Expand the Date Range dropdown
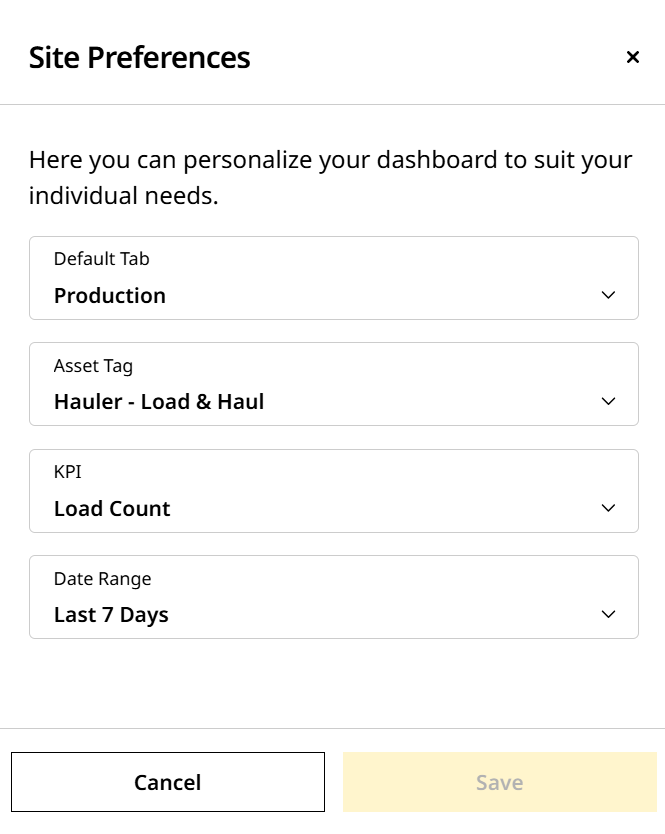The image size is (665, 834). (x=333, y=597)
